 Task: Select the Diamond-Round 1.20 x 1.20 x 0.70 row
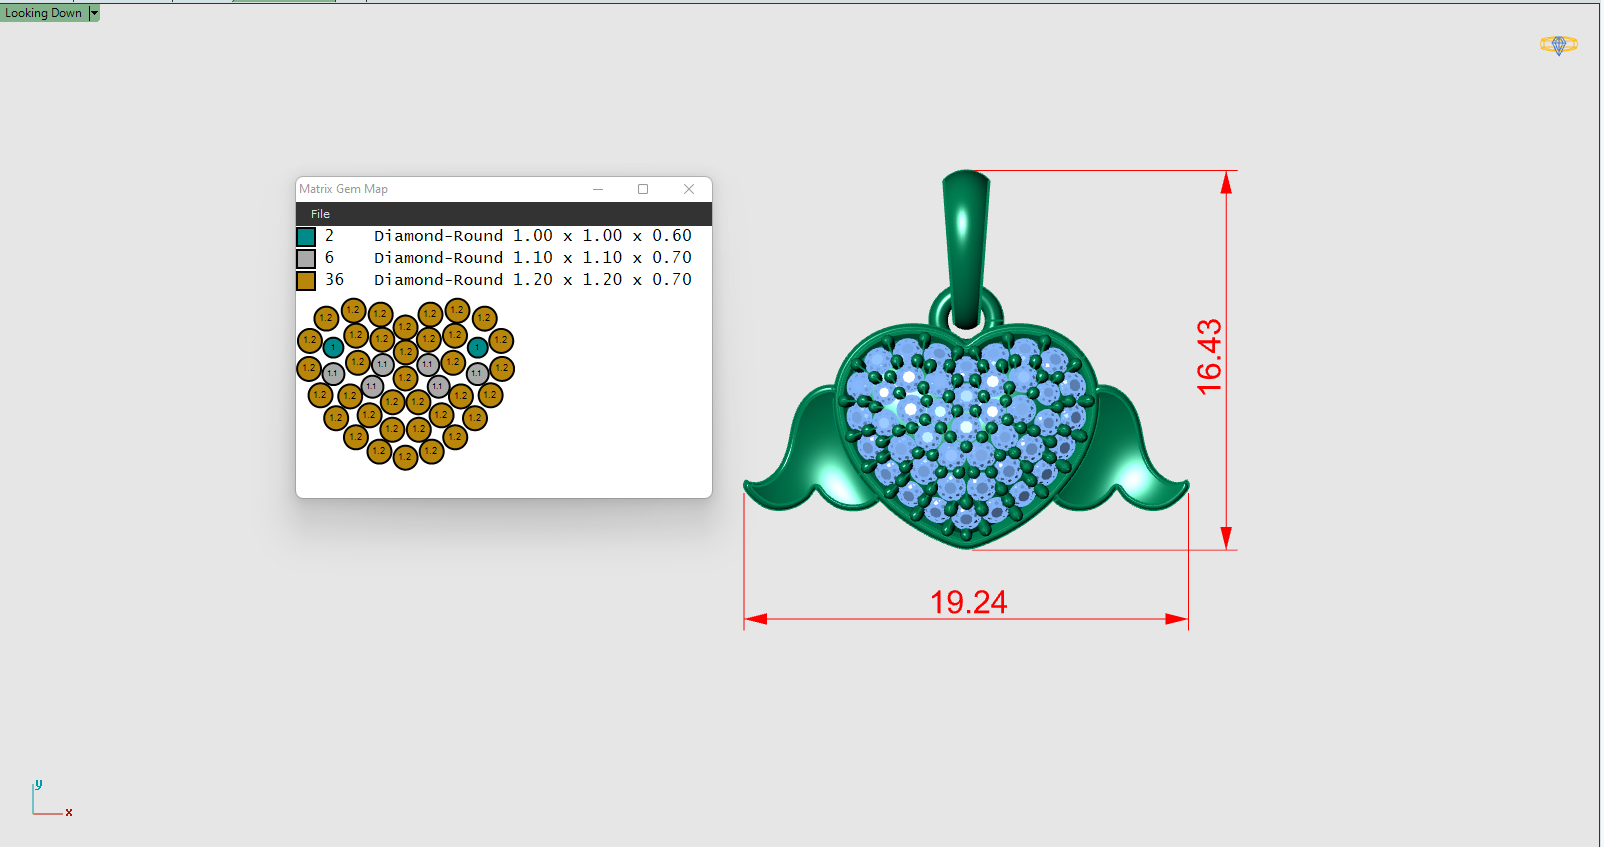pyautogui.click(x=532, y=280)
